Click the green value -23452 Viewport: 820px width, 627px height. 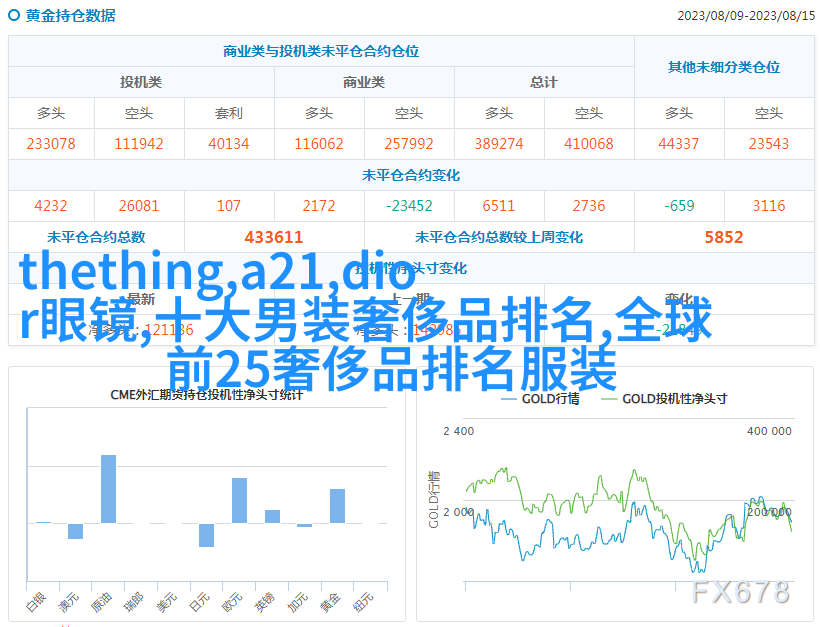point(408,206)
